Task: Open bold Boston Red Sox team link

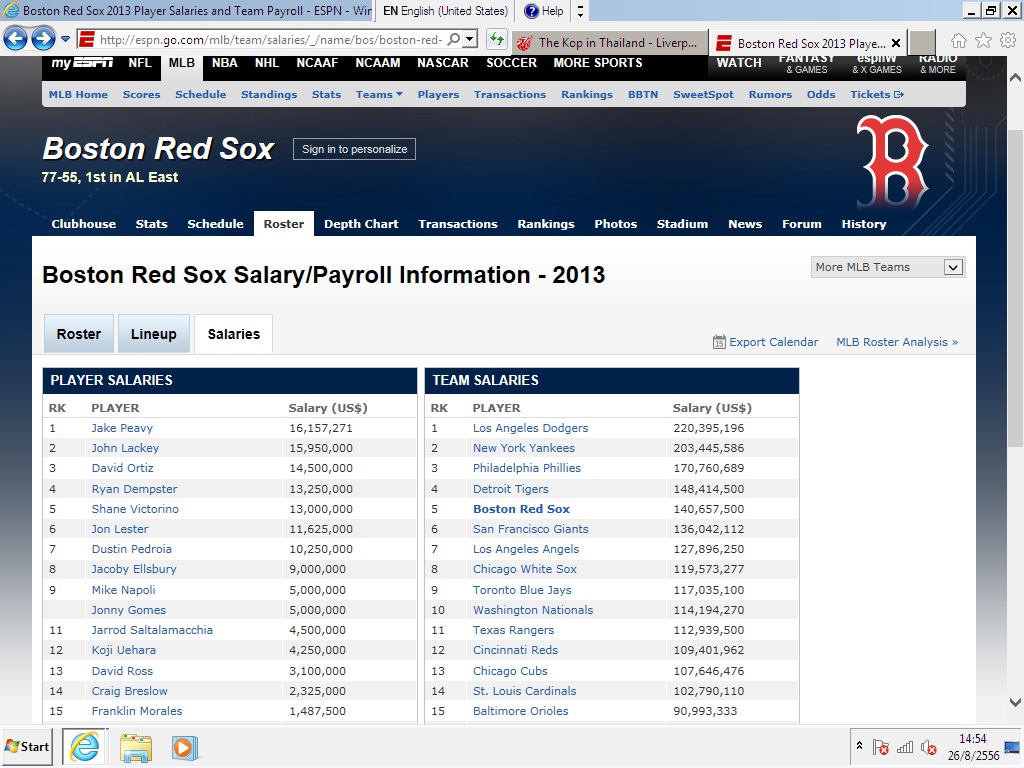Action: 521,509
